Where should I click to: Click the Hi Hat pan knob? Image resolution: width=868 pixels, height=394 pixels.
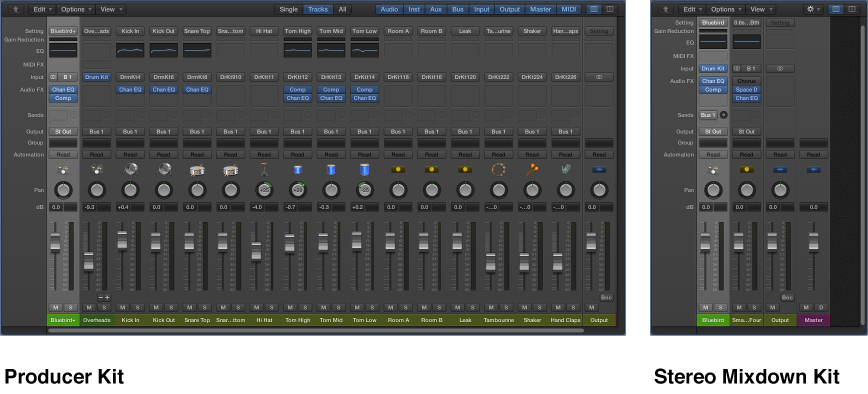pyautogui.click(x=264, y=190)
